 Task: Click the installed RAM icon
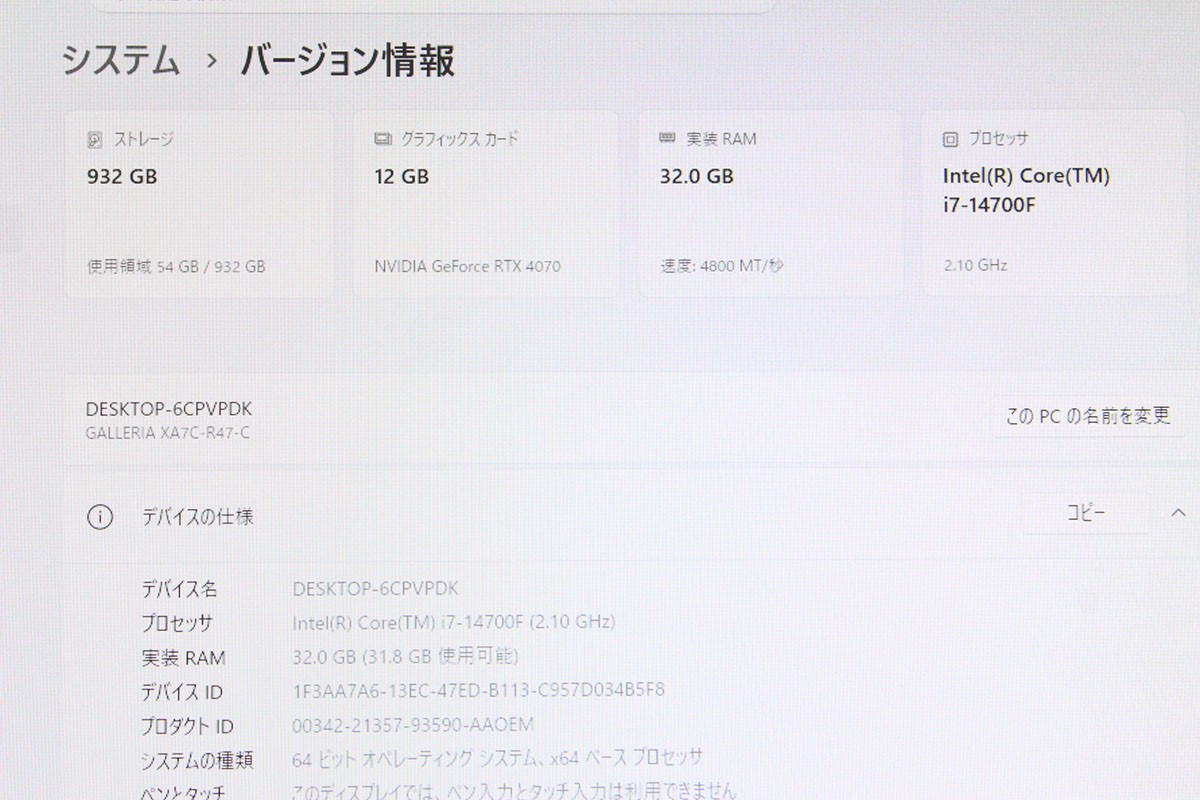coord(668,139)
